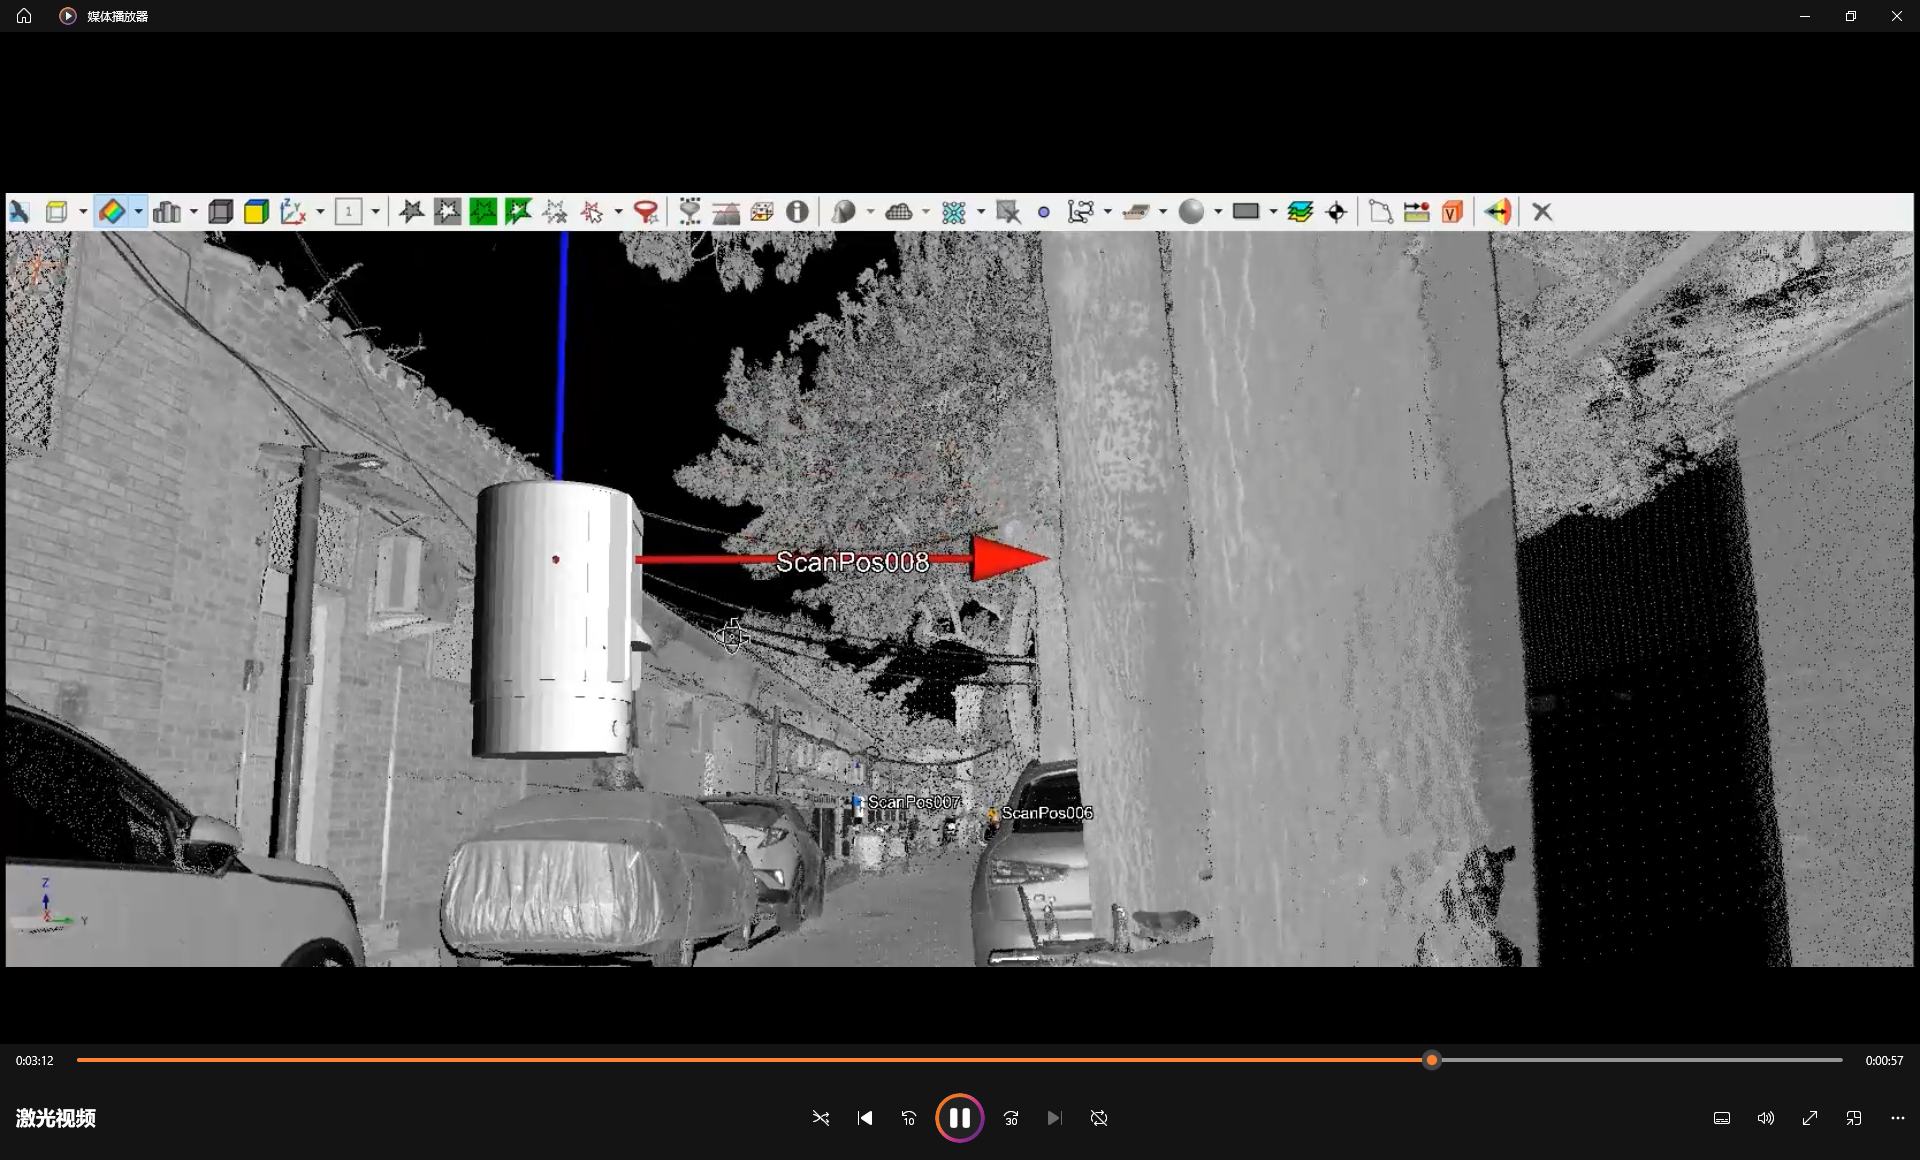
Task: Open dropdown beside the gray sphere icon
Action: [x=1218, y=212]
